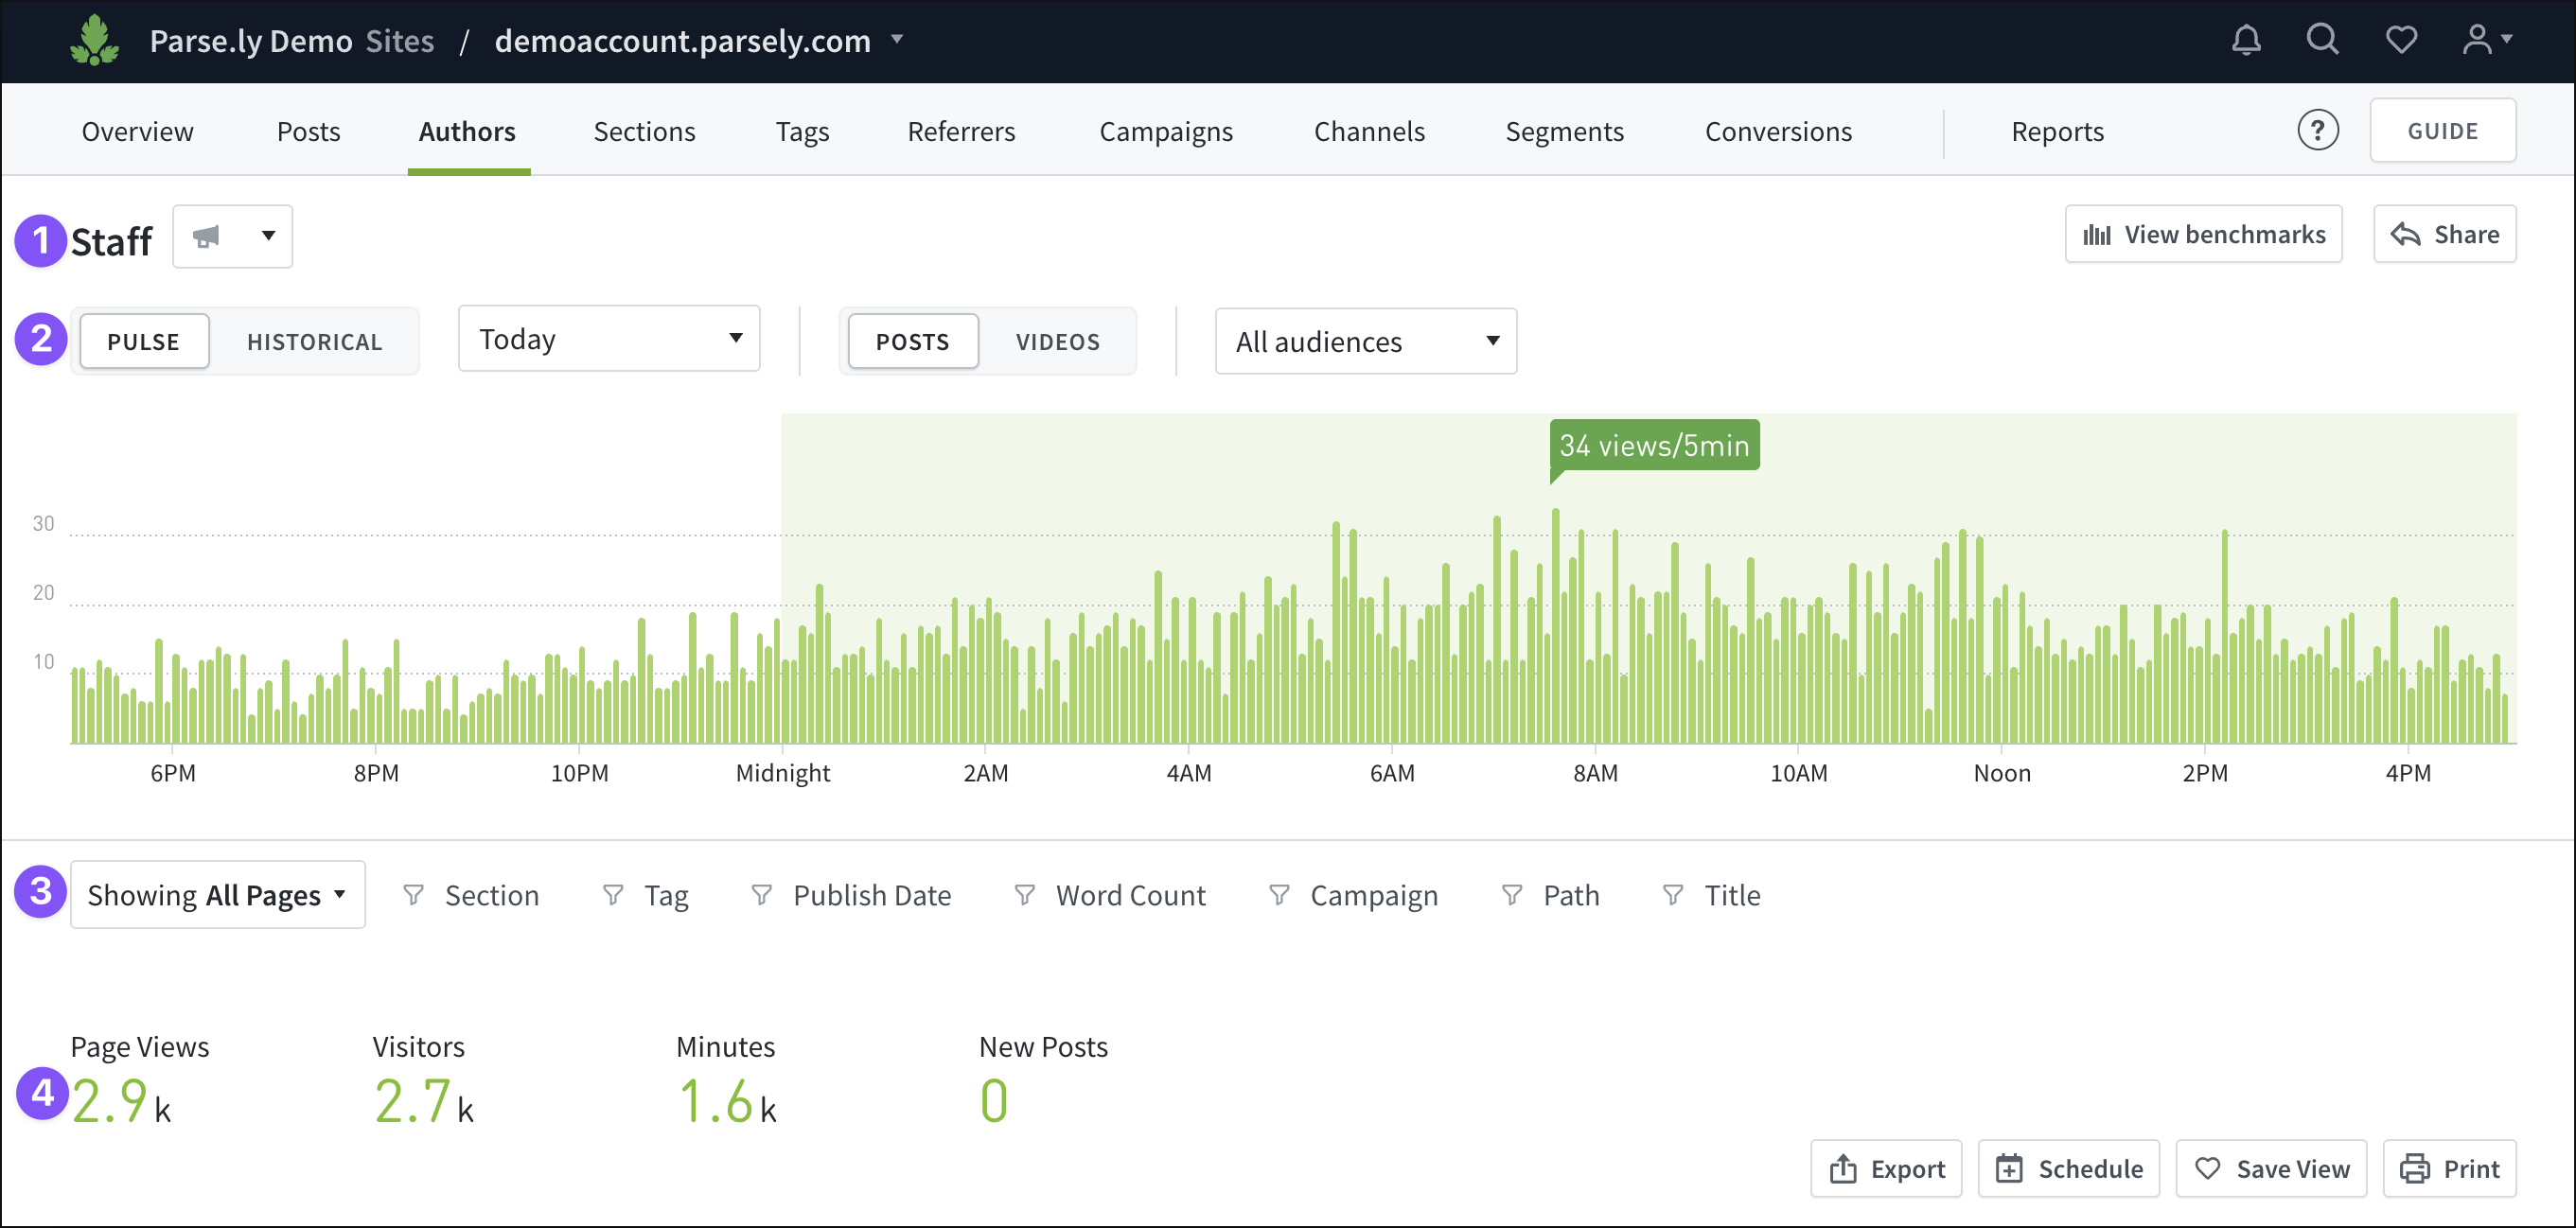Screen dimensions: 2576x1228
Task: Open the Referrers tab
Action: [962, 132]
